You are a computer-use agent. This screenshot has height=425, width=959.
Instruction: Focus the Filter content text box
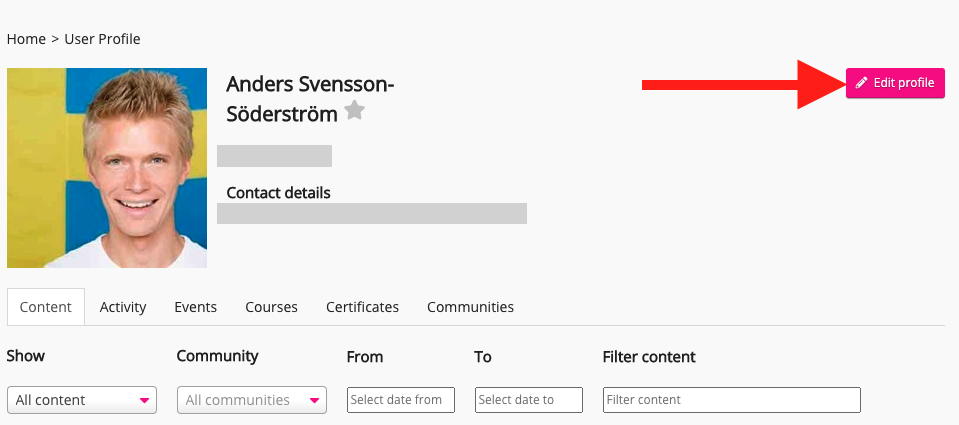pyautogui.click(x=731, y=400)
